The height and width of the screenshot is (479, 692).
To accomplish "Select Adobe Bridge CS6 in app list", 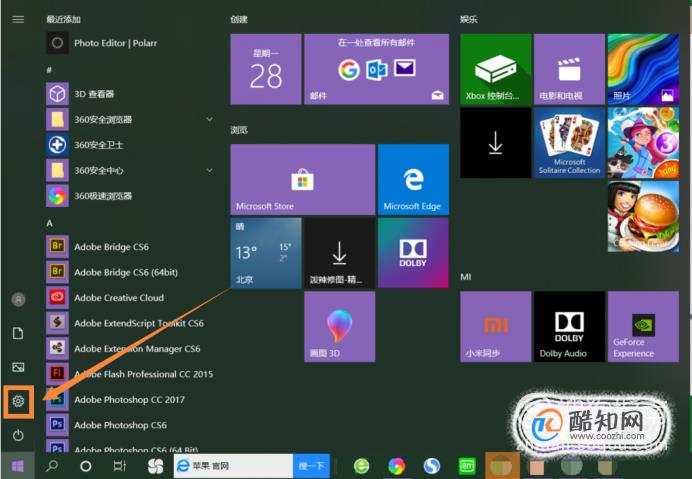I will tap(130, 247).
